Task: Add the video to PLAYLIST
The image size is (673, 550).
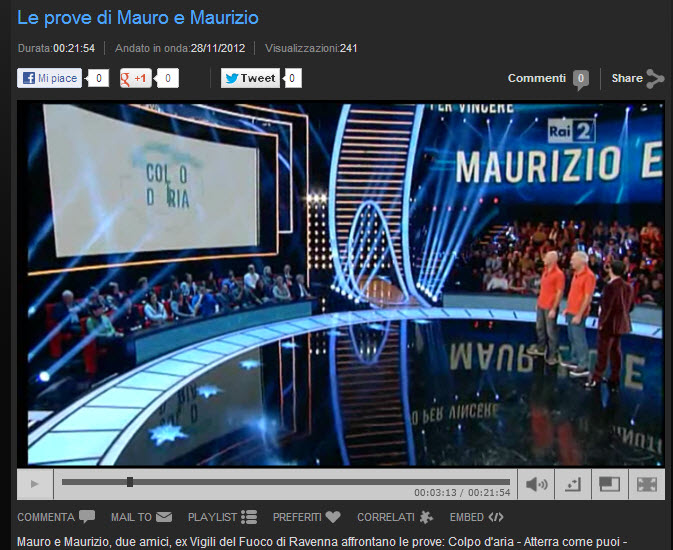Action: coord(222,517)
